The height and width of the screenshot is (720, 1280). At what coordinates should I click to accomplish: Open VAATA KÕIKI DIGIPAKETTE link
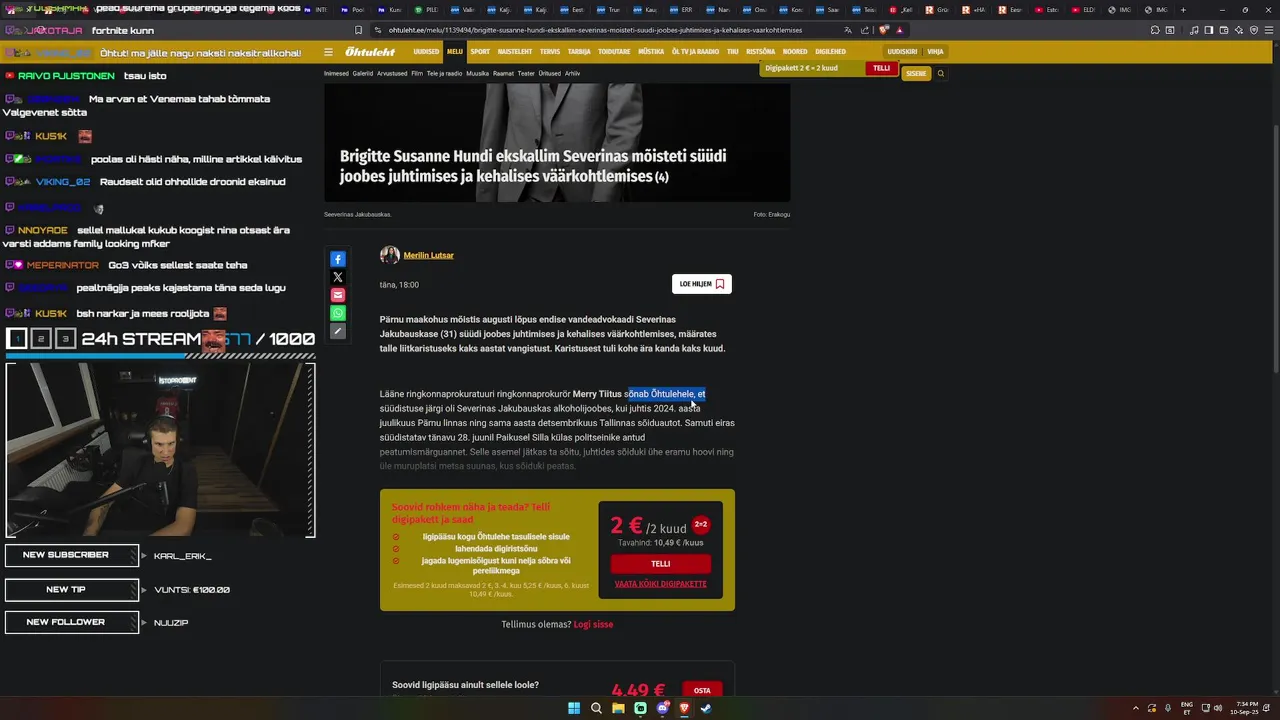661,584
